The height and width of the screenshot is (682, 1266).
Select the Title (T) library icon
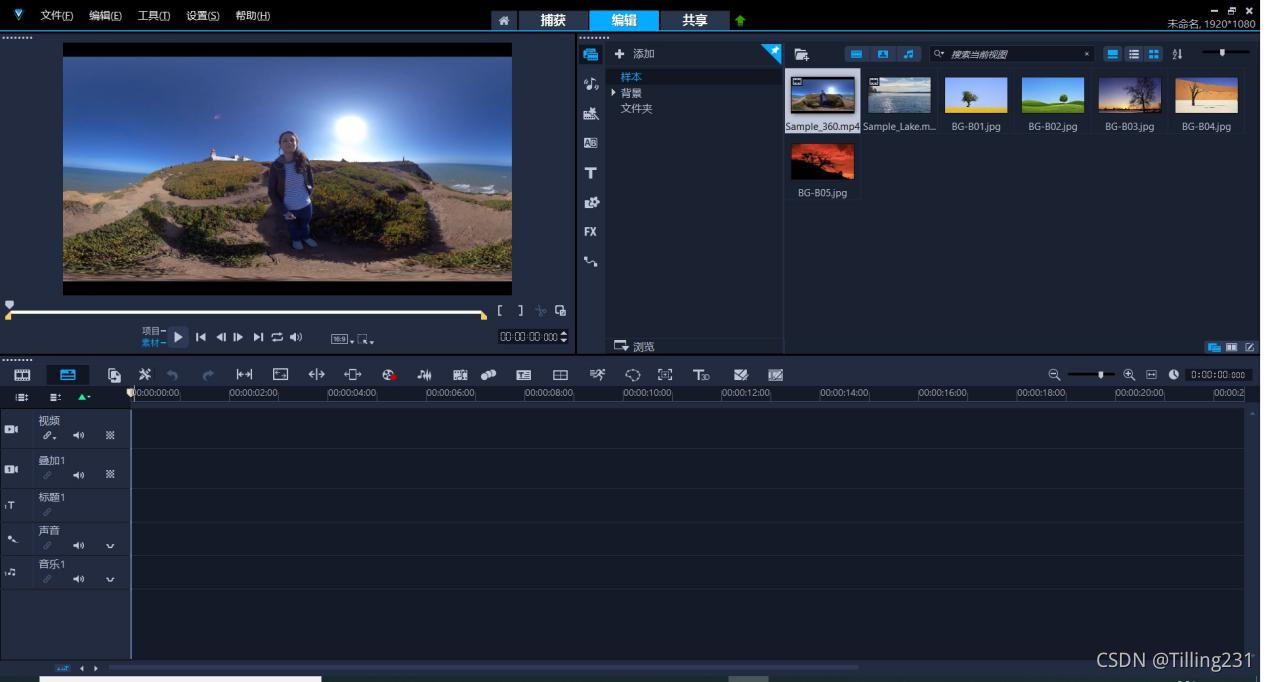590,173
